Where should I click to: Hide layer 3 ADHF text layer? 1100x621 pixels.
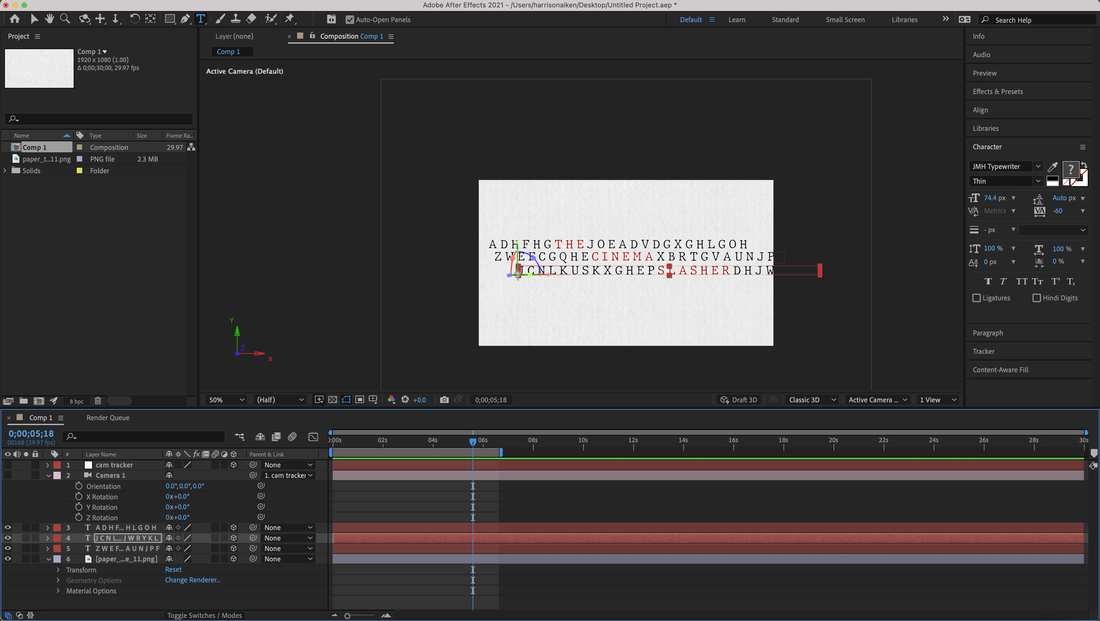(8, 528)
